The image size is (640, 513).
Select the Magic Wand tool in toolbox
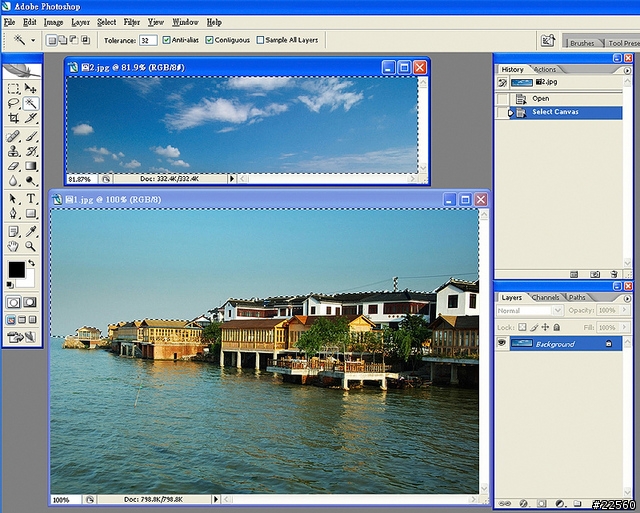[31, 103]
